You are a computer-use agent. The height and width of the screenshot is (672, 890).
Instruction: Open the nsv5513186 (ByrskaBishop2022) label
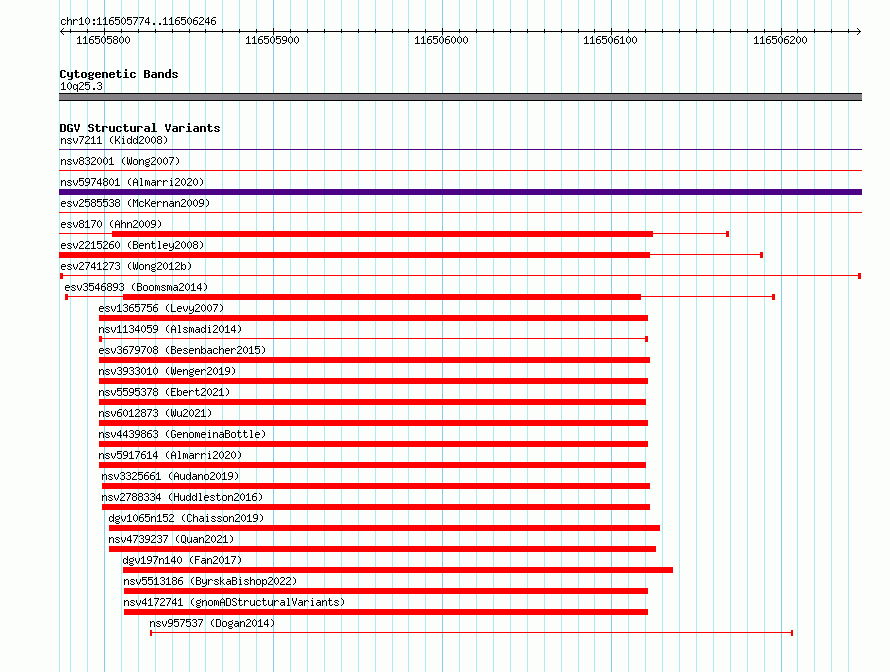click(210, 581)
